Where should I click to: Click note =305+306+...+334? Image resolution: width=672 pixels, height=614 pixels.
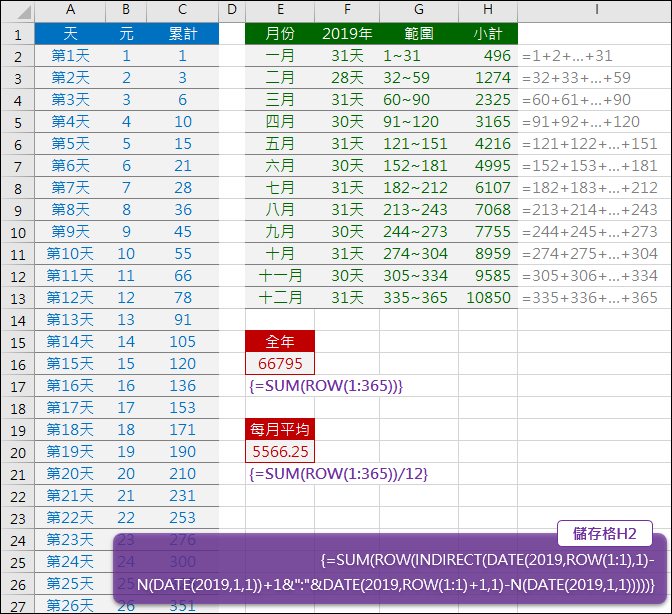pyautogui.click(x=590, y=276)
